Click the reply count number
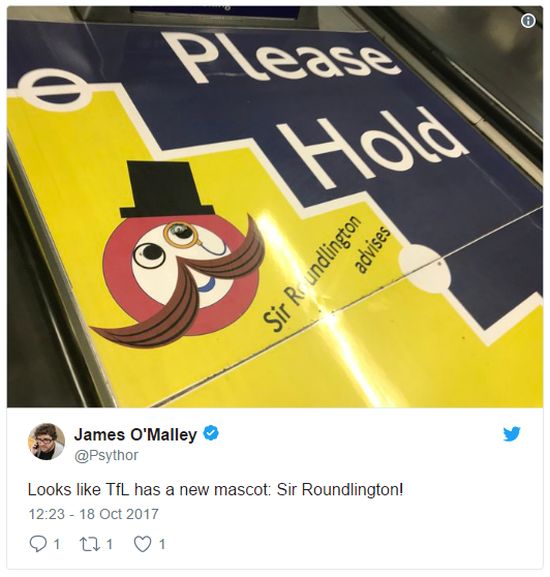Screen dimensions: 550x577 click(56, 544)
